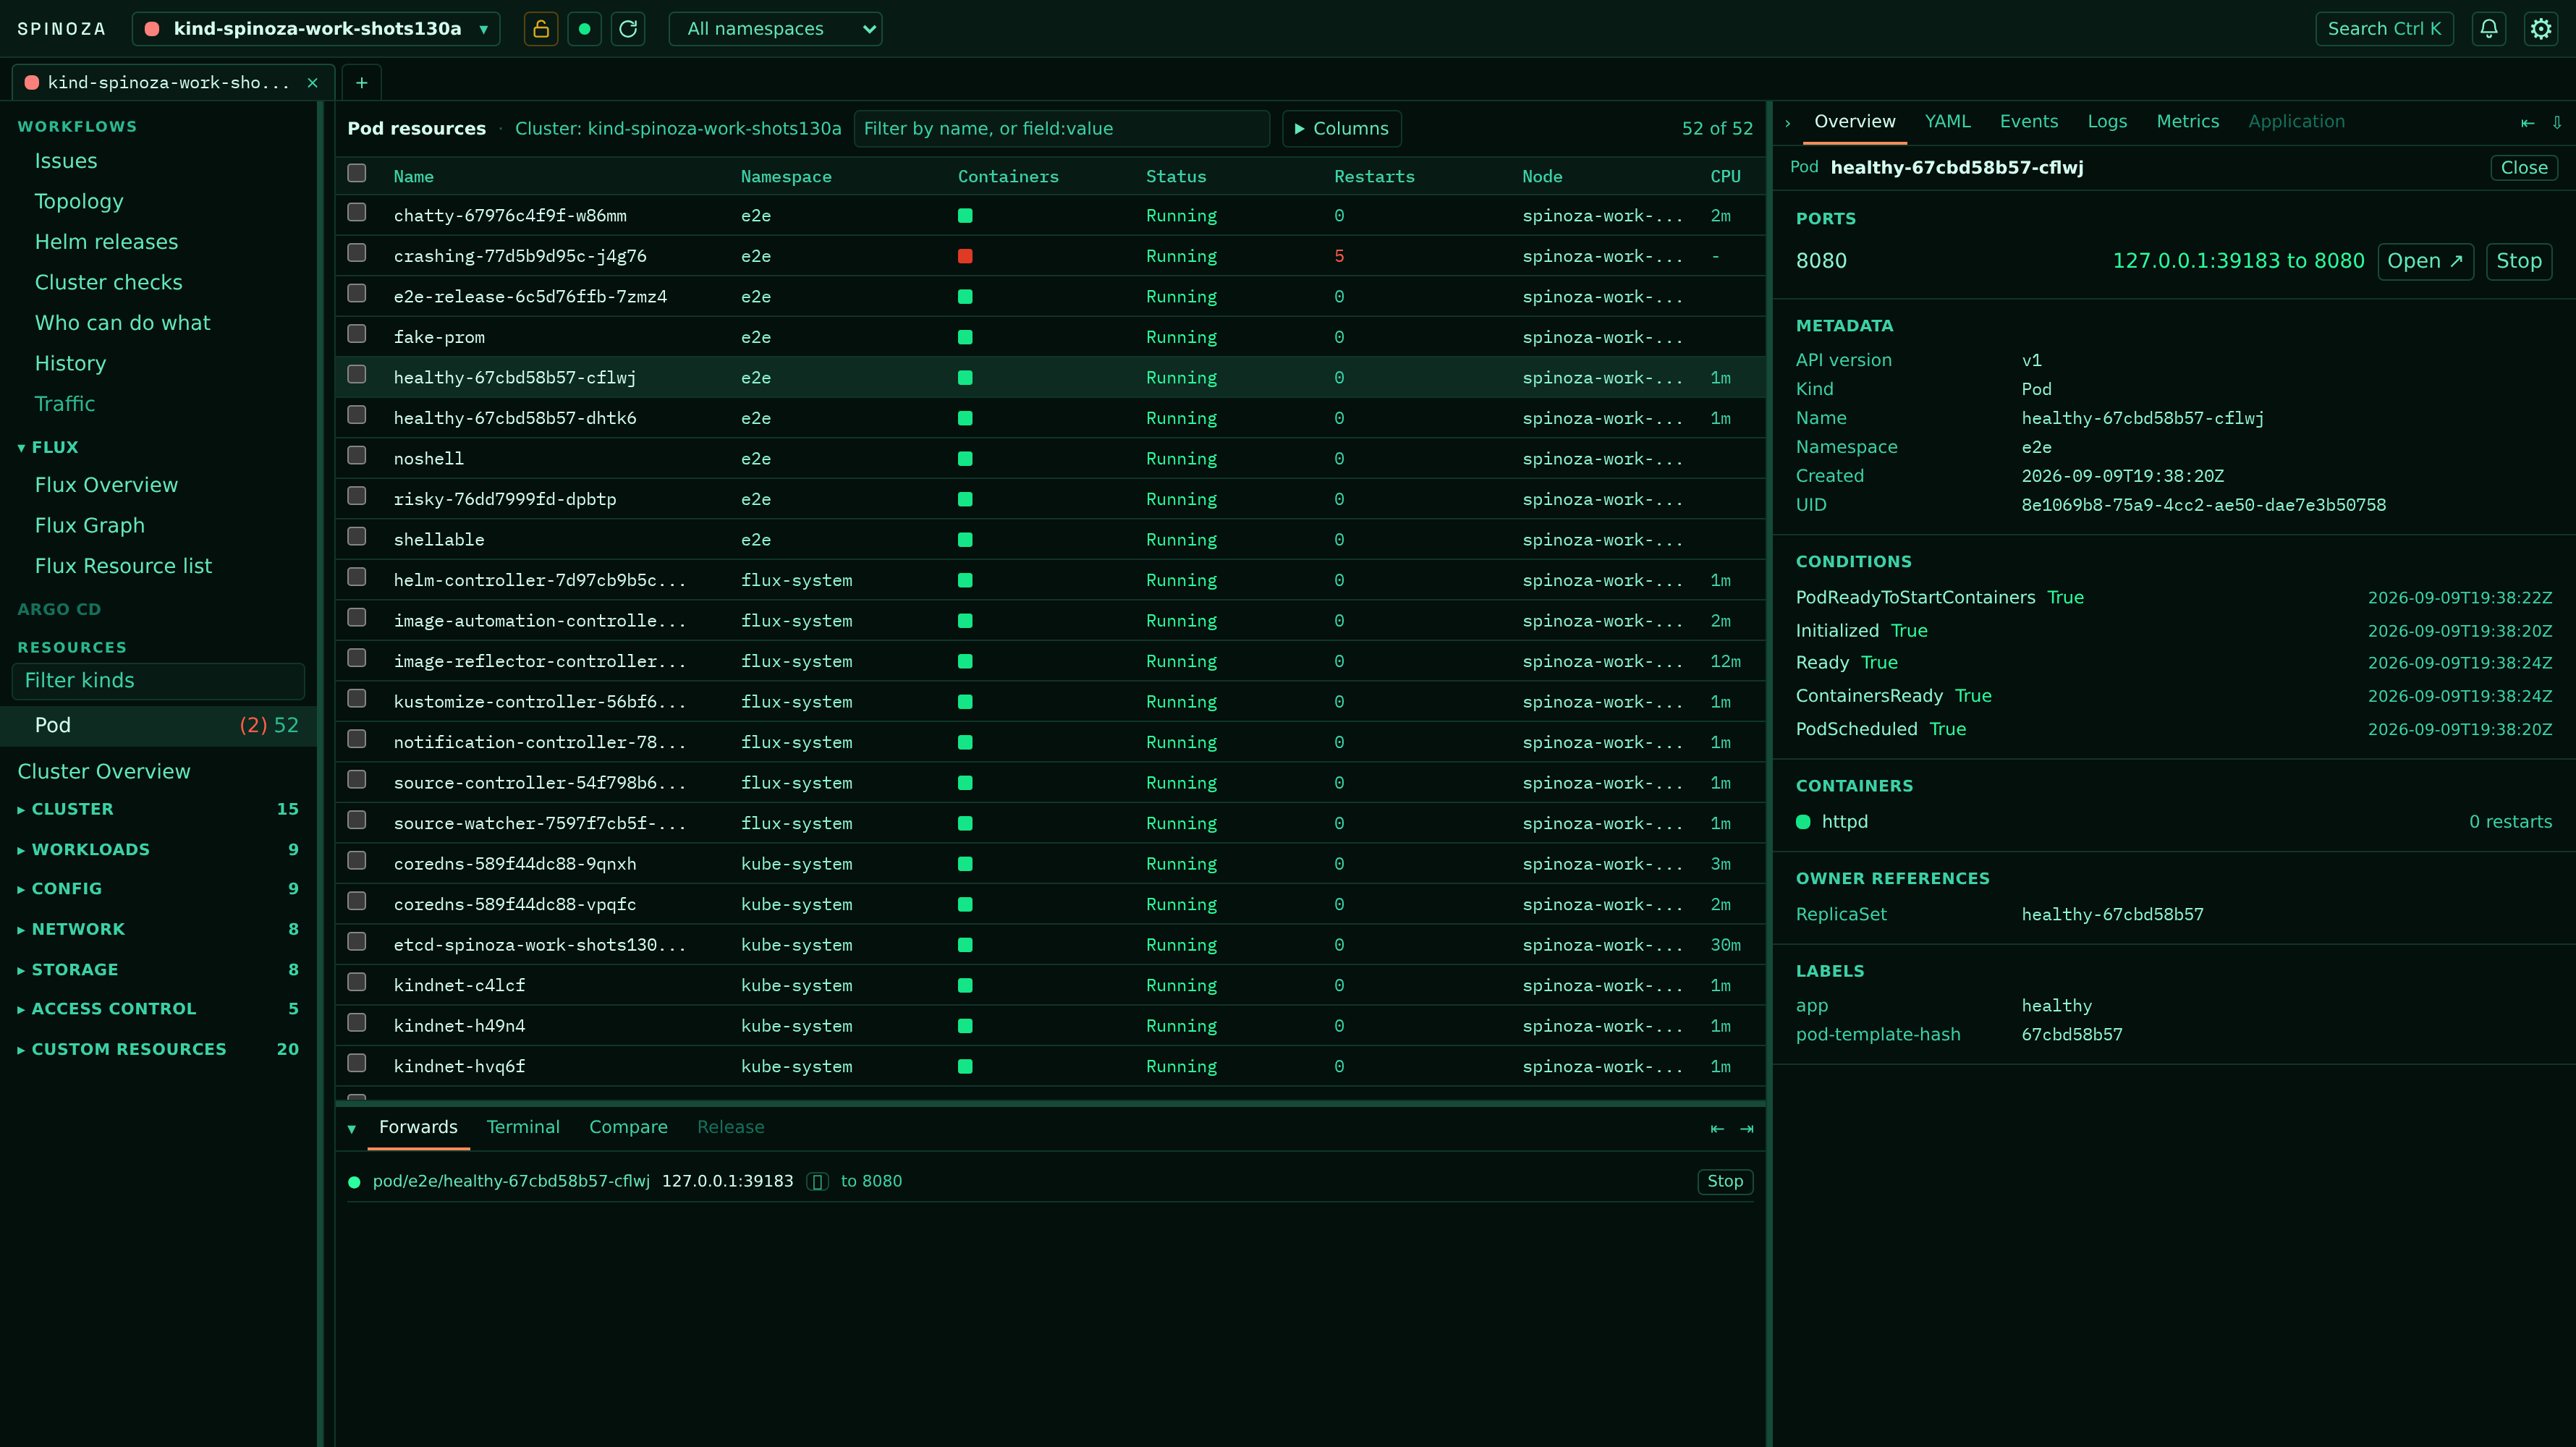Expand the ACCESS CONTROL resources group
Image resolution: width=2576 pixels, height=1447 pixels.
click(x=158, y=1008)
